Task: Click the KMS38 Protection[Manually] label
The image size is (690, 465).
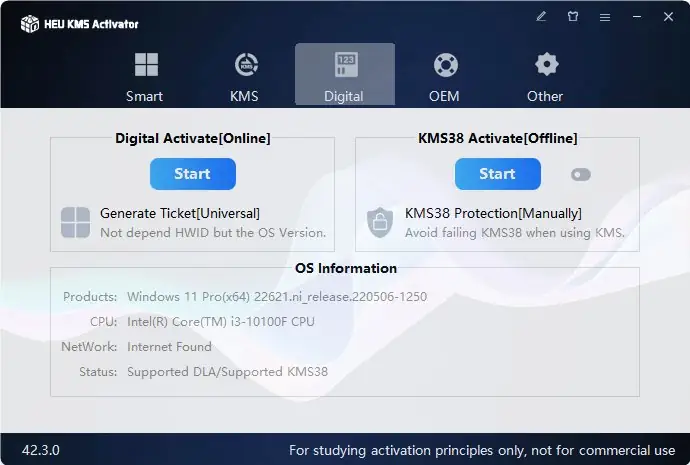Action: (493, 213)
